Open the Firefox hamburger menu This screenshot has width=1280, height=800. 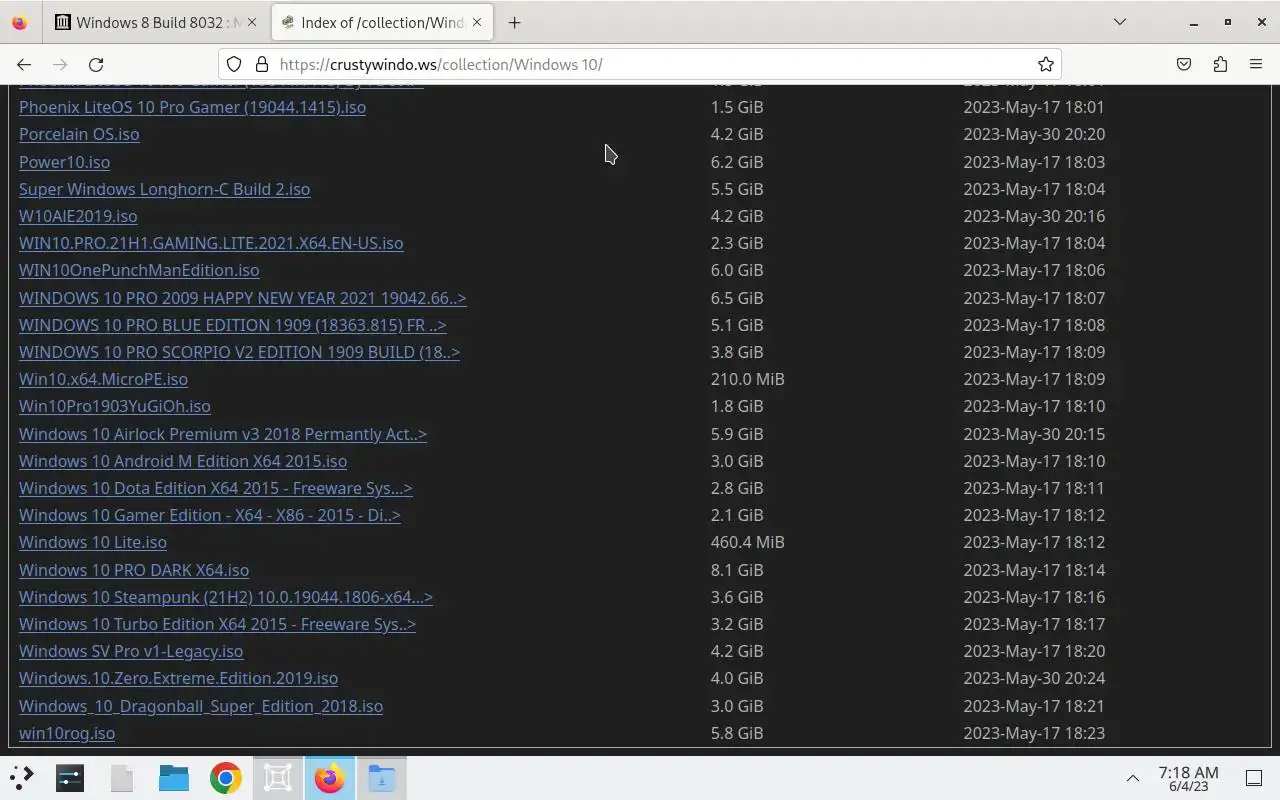(1256, 64)
